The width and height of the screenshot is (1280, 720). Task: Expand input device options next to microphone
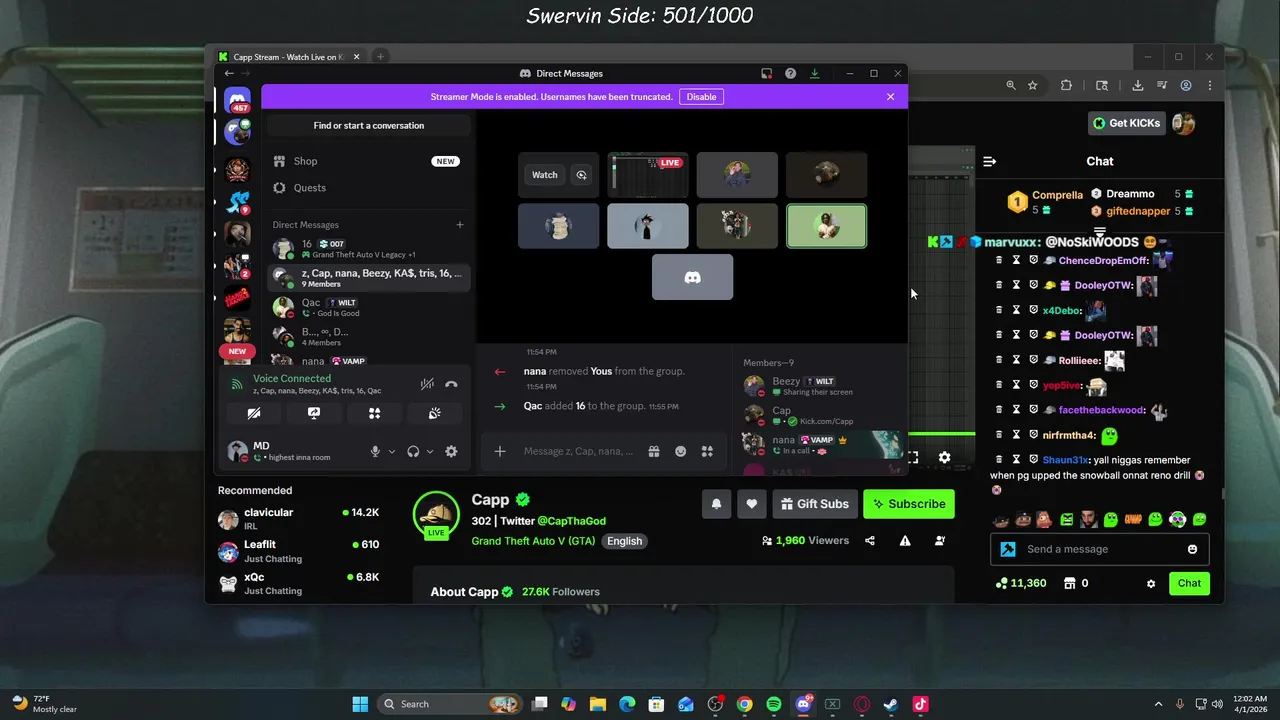pos(391,452)
